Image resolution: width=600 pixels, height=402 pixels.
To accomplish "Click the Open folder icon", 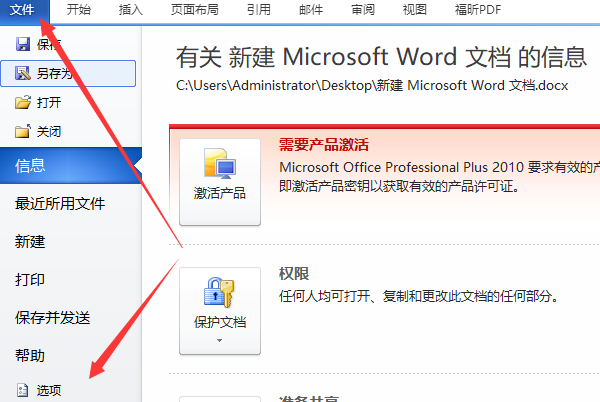I will coord(23,102).
